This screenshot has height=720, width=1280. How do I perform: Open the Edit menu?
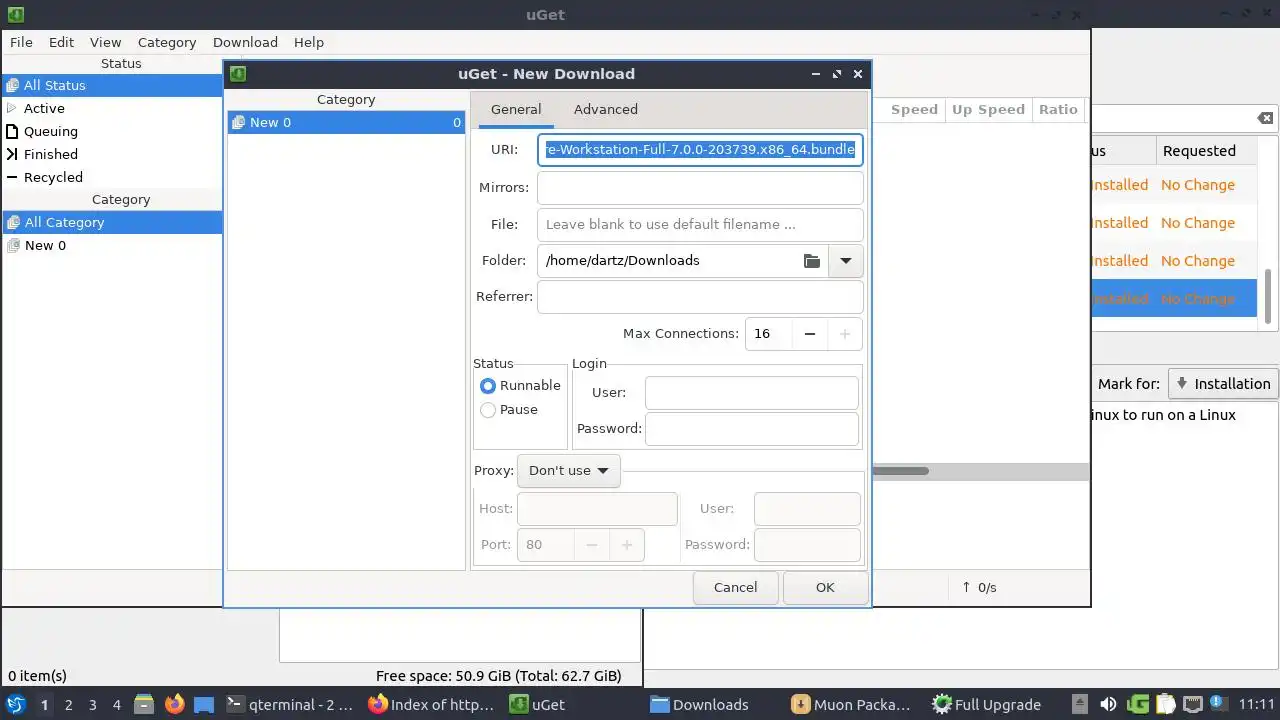point(61,42)
